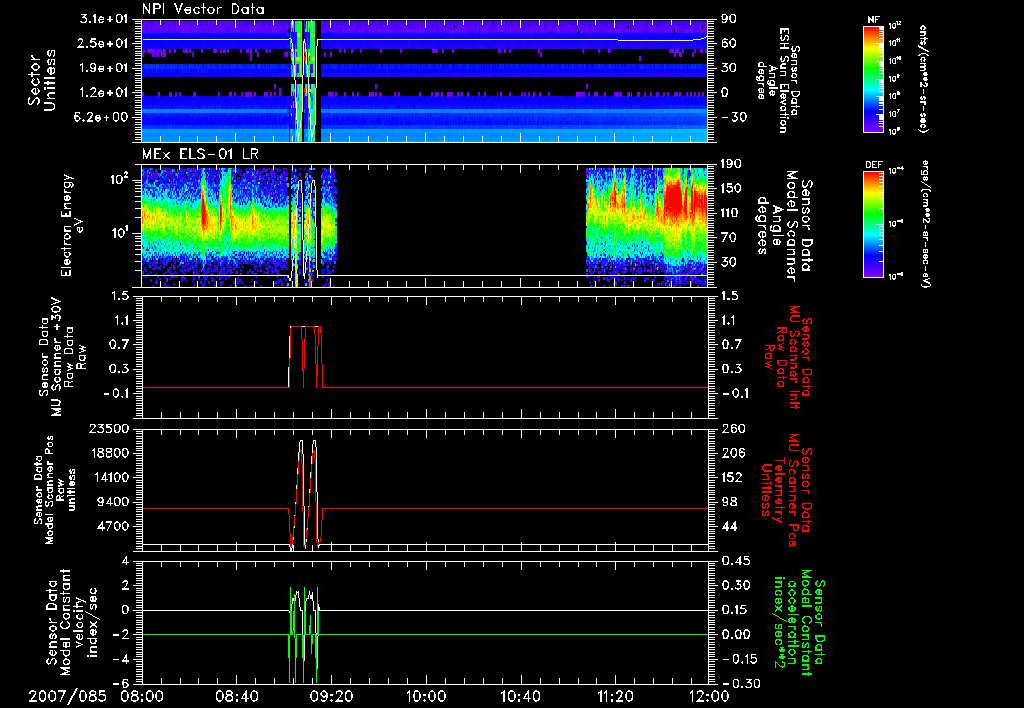Click the 190 scanner angle tick
Image resolution: width=1024 pixels, height=708 pixels.
click(732, 164)
